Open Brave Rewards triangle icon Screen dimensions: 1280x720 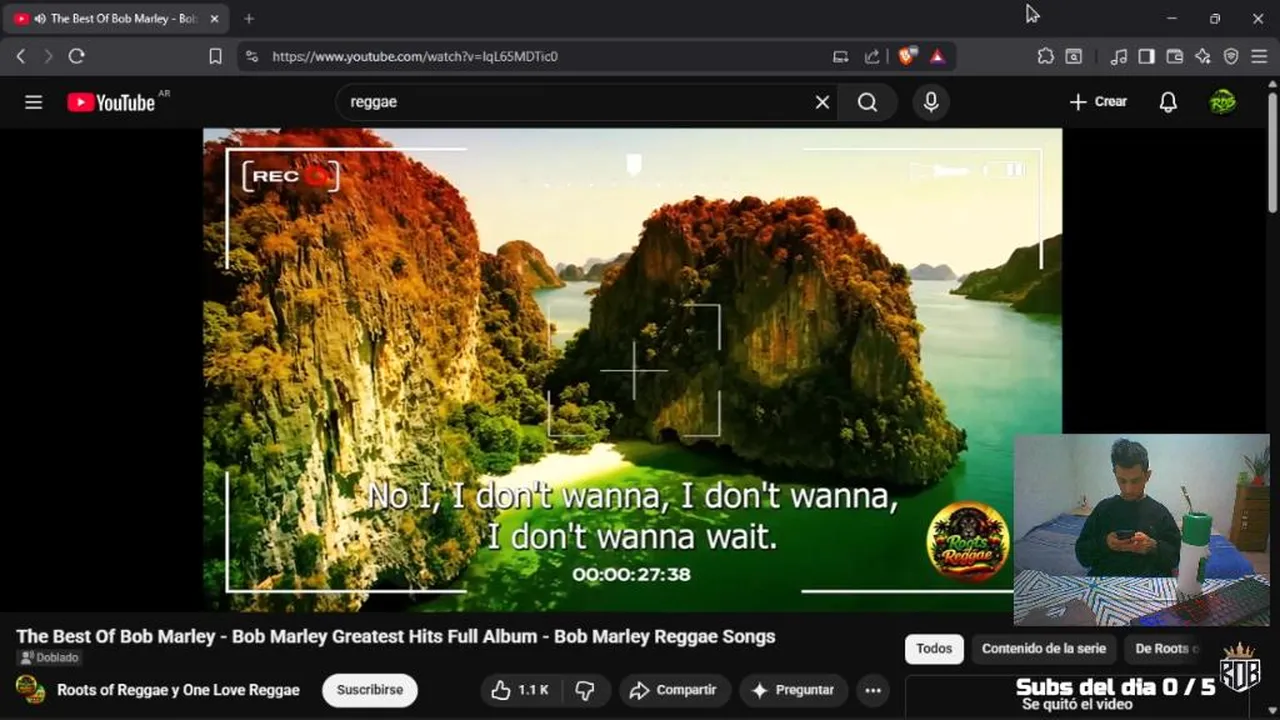(937, 56)
